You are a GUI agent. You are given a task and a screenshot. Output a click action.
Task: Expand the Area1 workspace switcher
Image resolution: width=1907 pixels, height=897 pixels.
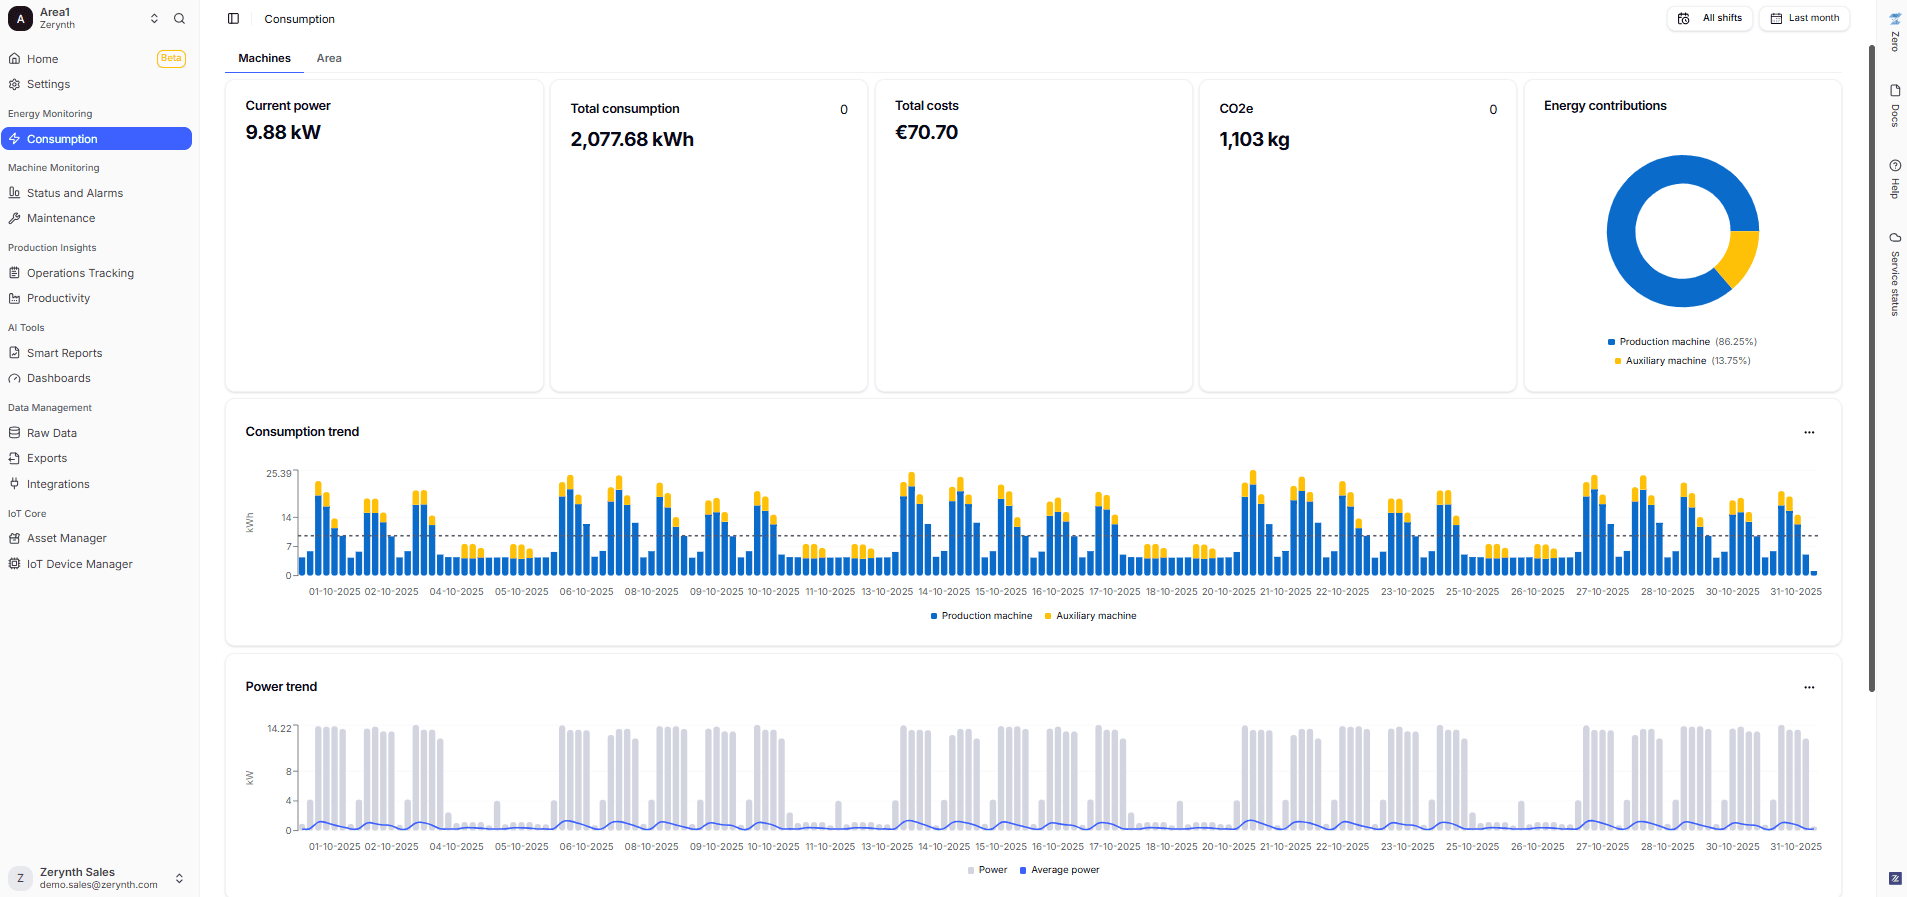154,19
